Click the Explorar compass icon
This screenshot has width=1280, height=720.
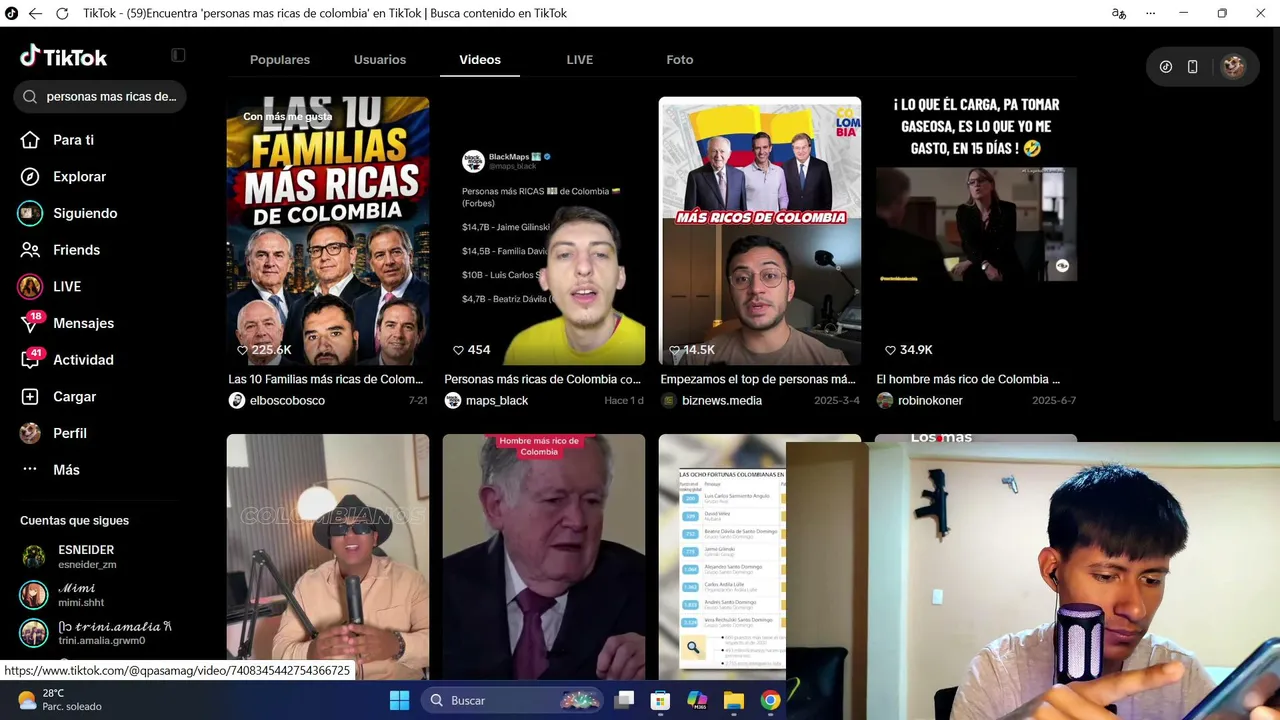pyautogui.click(x=30, y=177)
